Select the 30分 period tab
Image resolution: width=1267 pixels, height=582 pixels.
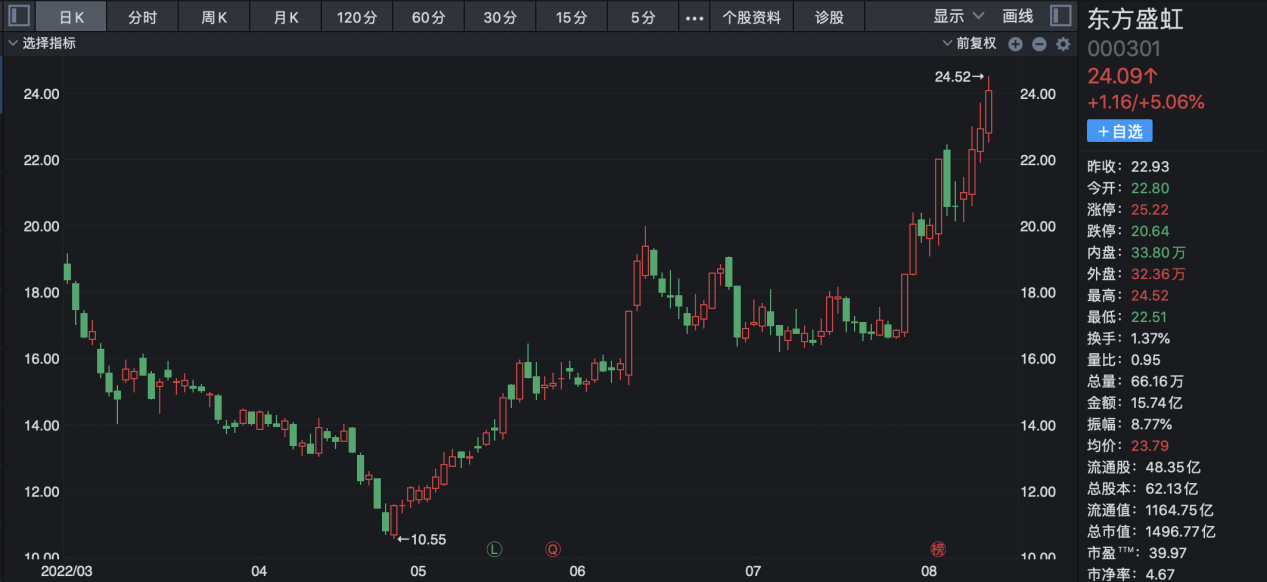tap(500, 17)
